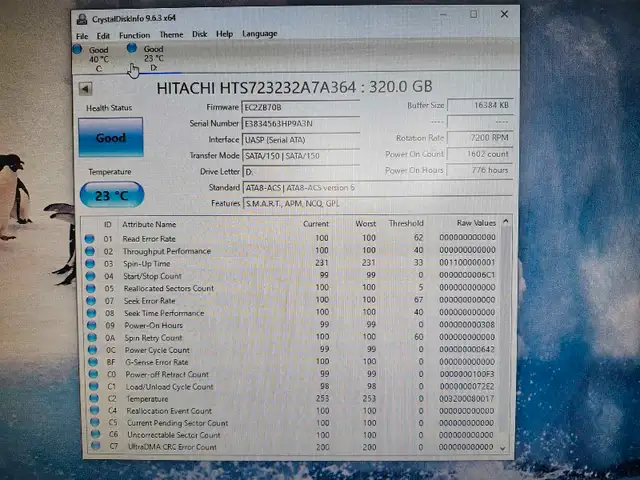Open the Help menu
This screenshot has height=480, width=640.
click(224, 34)
